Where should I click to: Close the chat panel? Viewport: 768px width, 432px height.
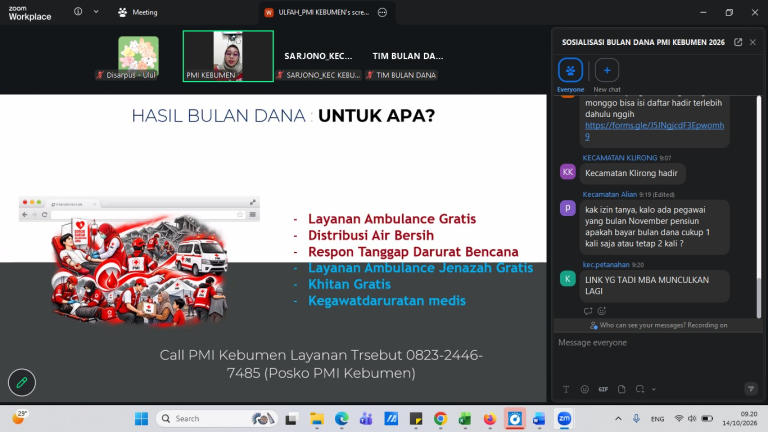point(753,42)
